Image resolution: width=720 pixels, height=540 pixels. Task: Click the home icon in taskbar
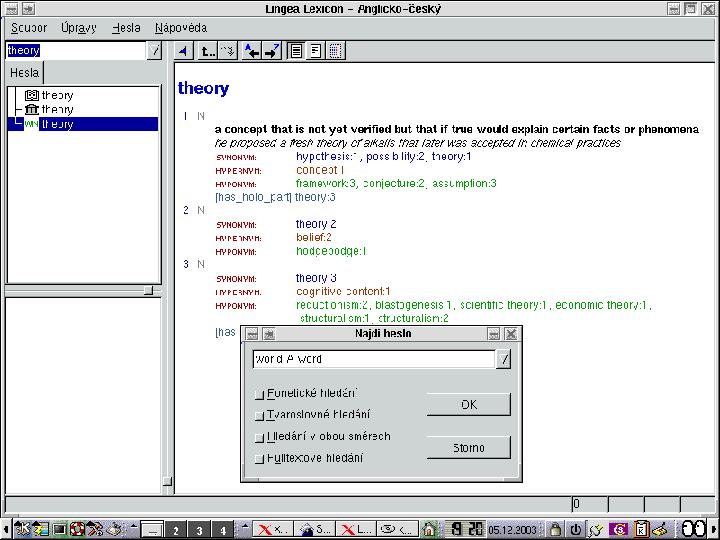429,529
